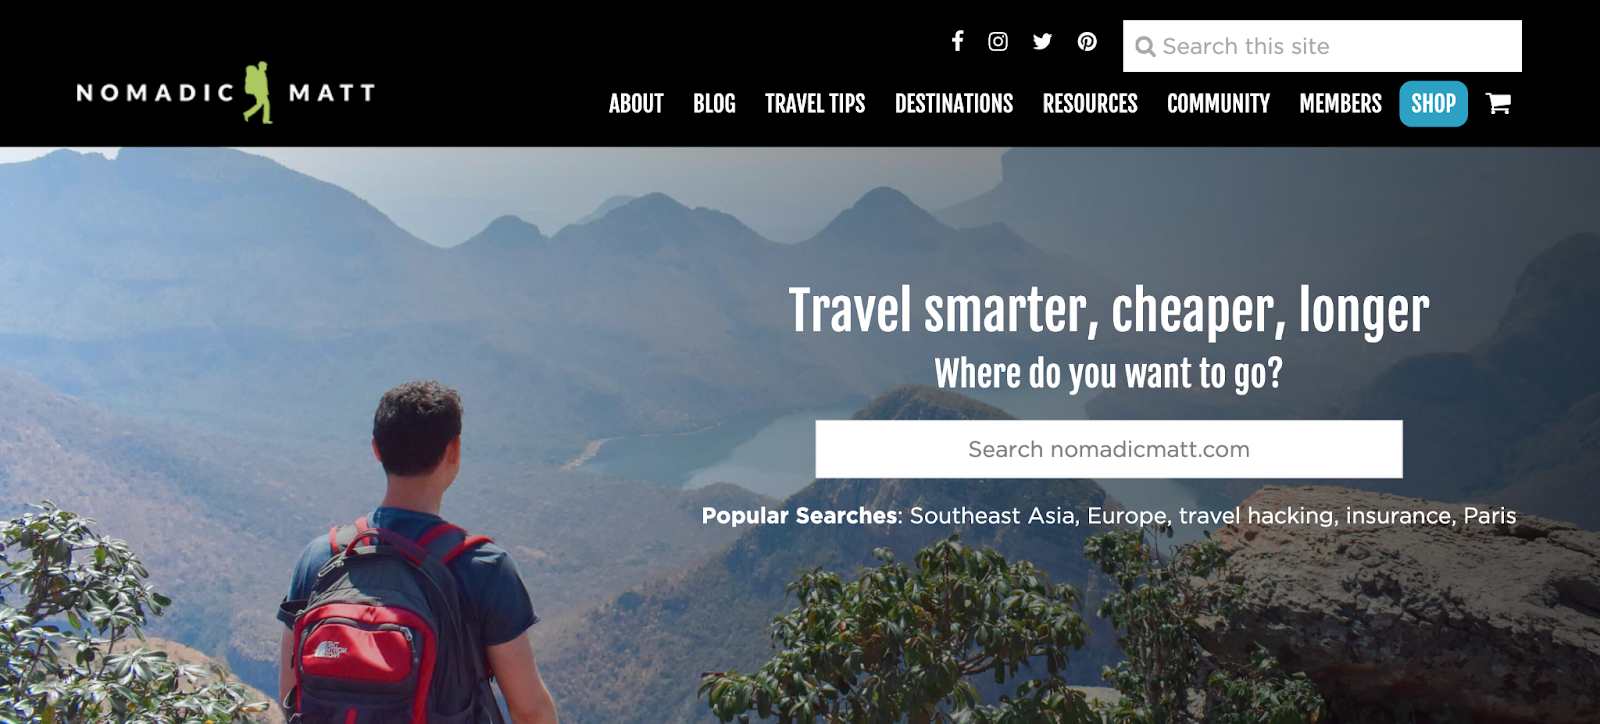Click the Nomadic Matt hiker logo
1600x724 pixels.
[226, 93]
